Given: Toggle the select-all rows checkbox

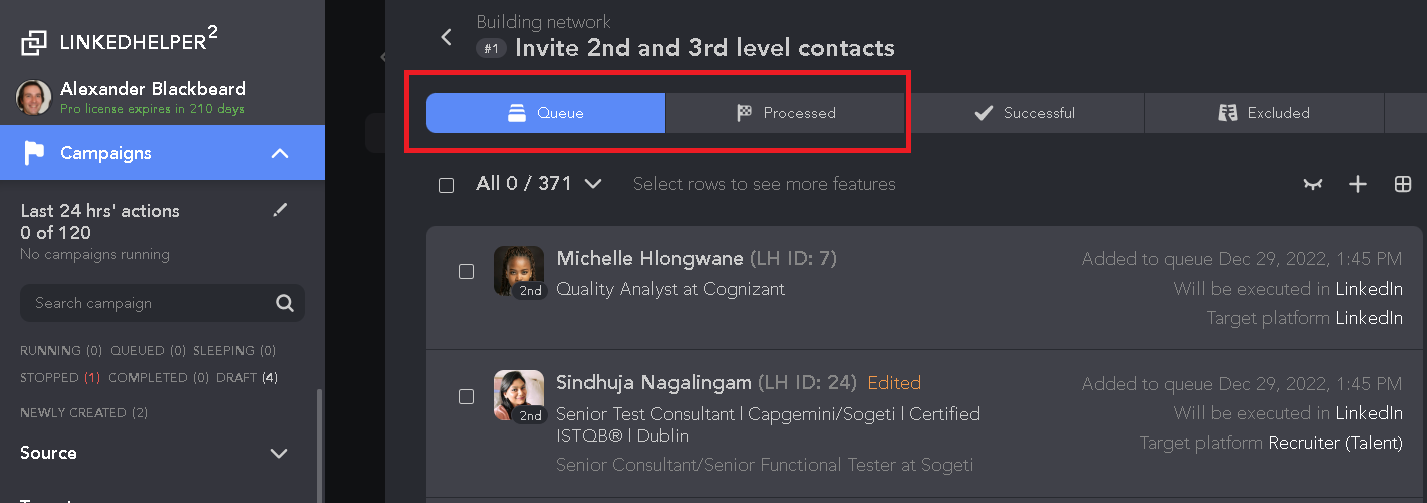Looking at the screenshot, I should [447, 185].
